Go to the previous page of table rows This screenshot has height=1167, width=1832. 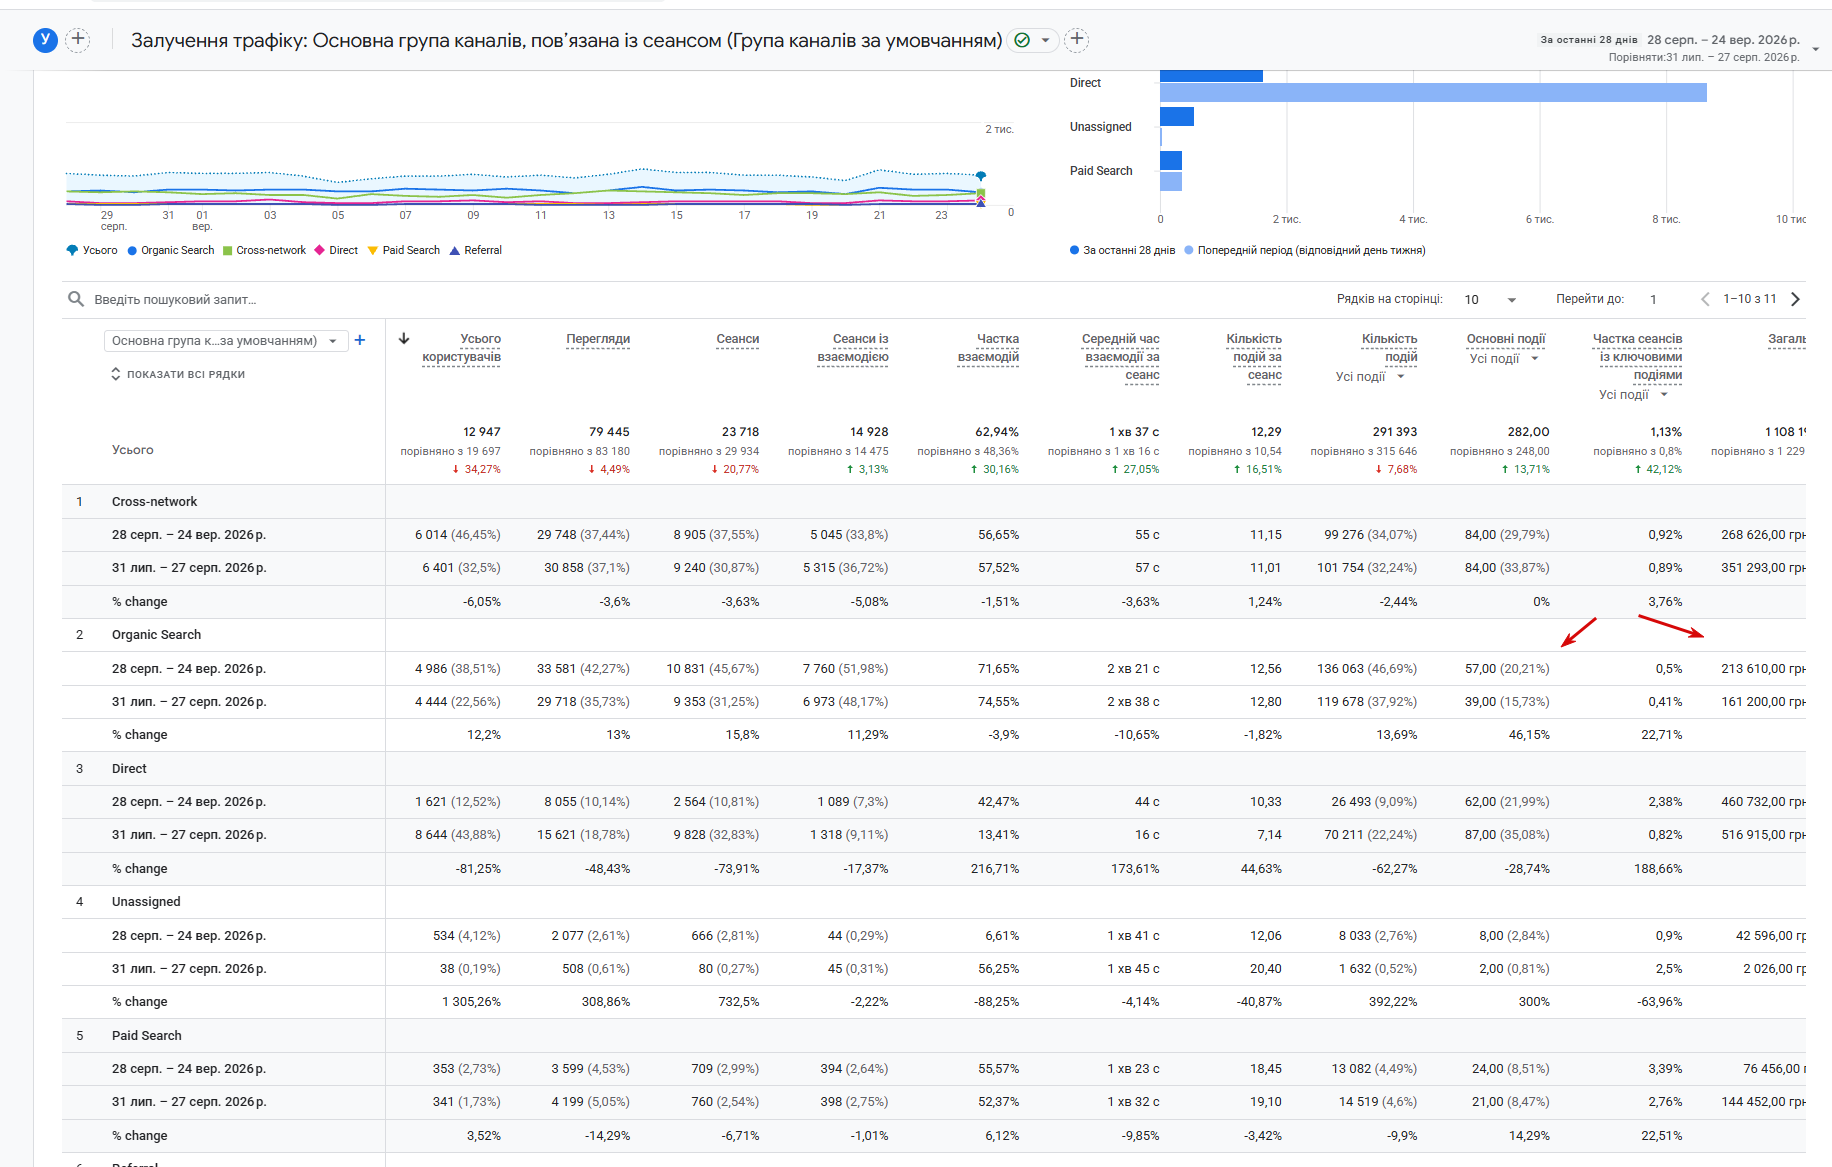pyautogui.click(x=1706, y=299)
